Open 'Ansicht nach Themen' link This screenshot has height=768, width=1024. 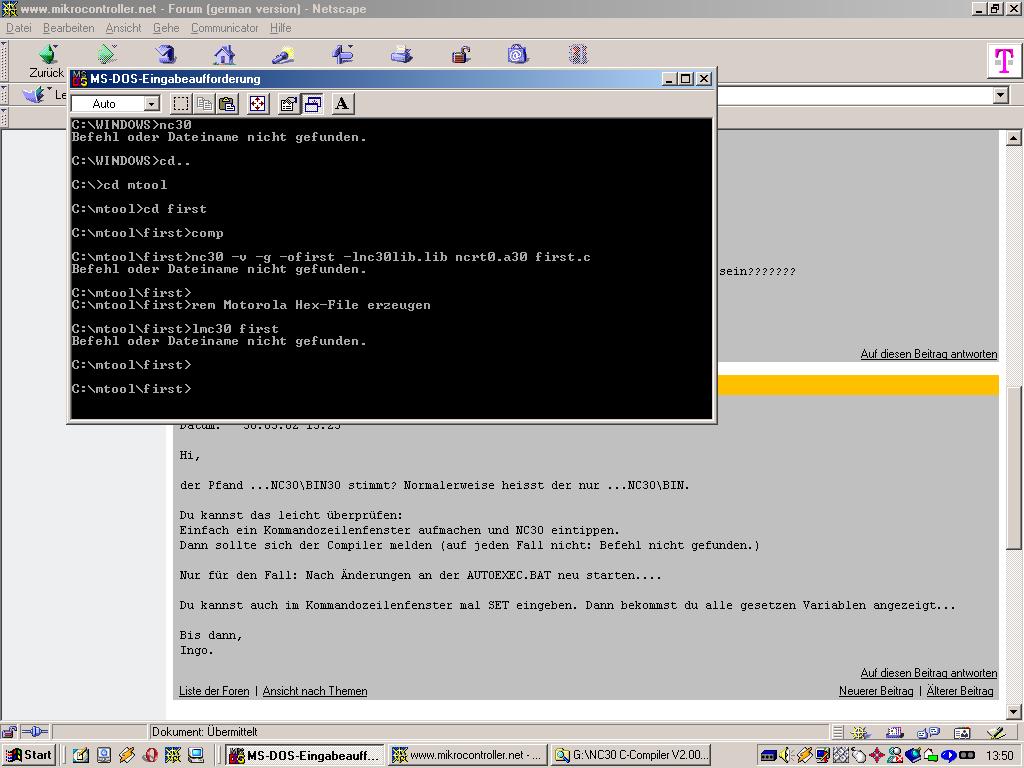tap(315, 691)
